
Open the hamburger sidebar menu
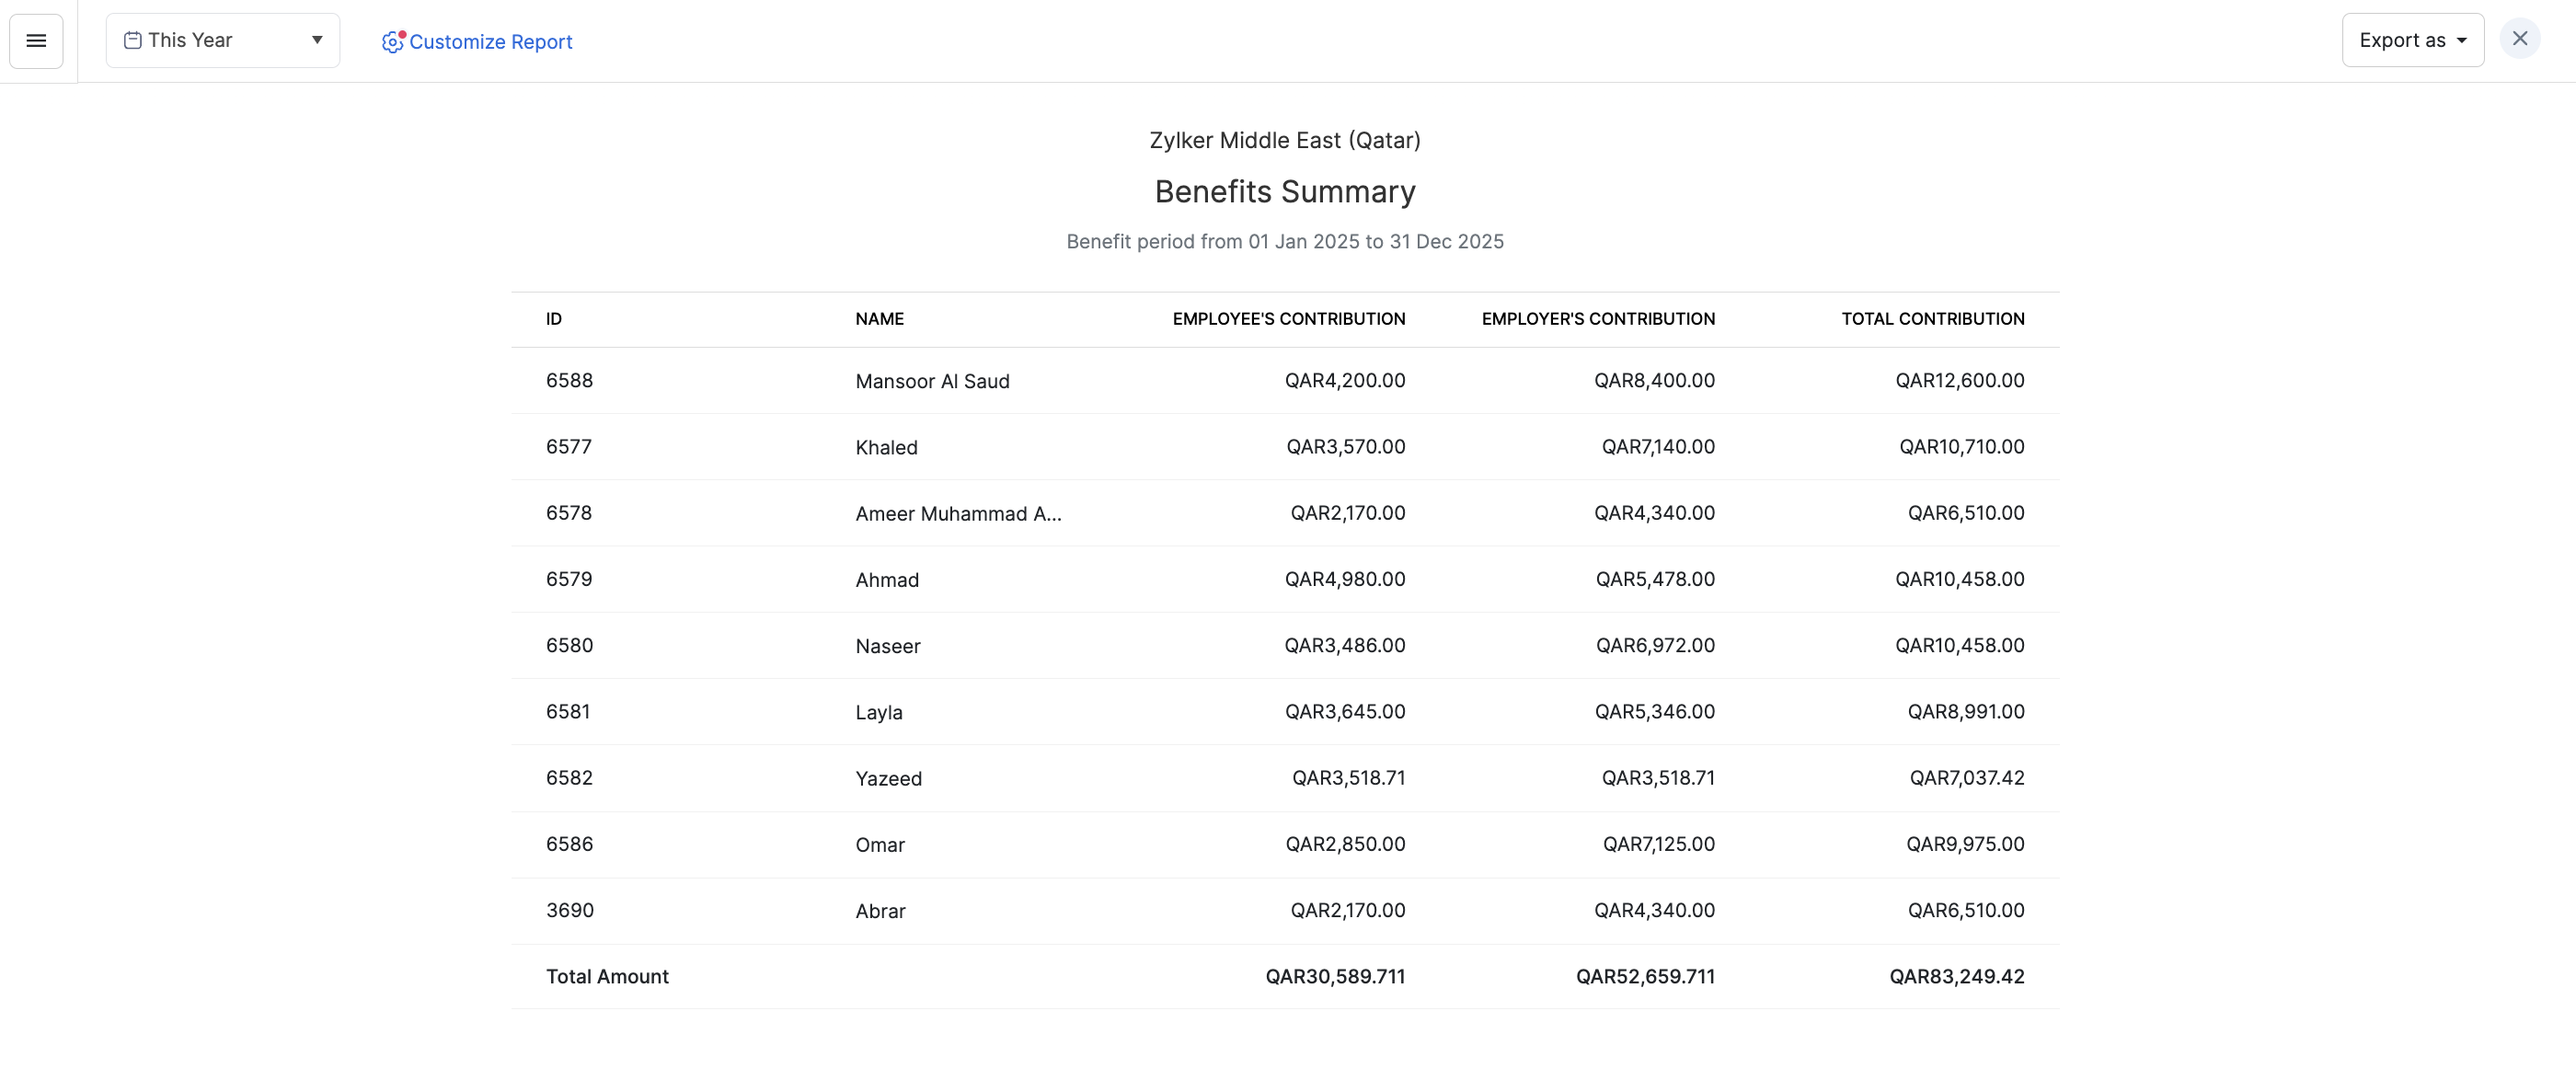[x=36, y=41]
